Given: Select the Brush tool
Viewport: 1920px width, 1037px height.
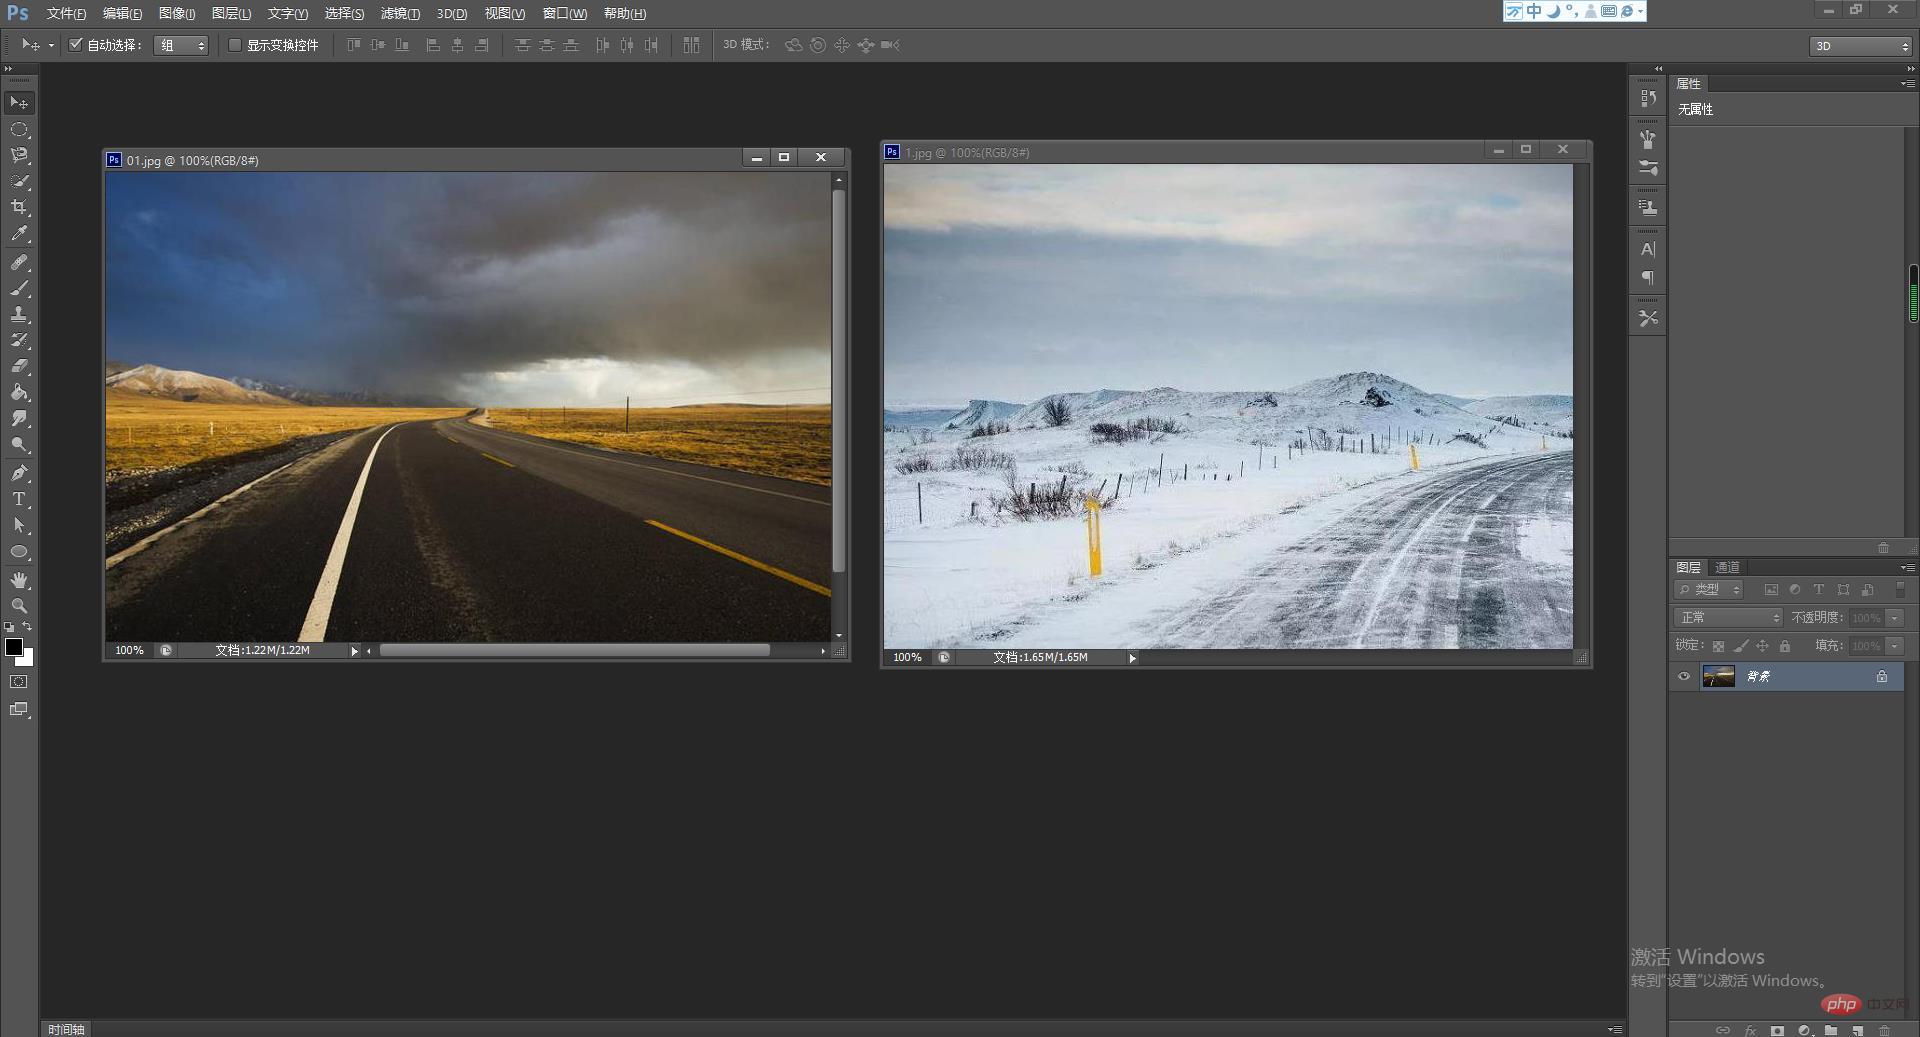Looking at the screenshot, I should (19, 288).
